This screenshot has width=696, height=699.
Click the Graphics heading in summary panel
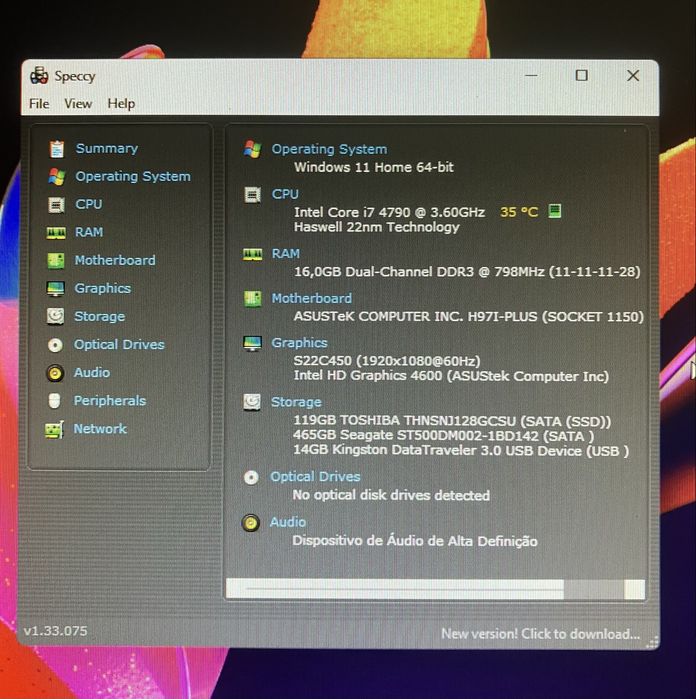300,343
